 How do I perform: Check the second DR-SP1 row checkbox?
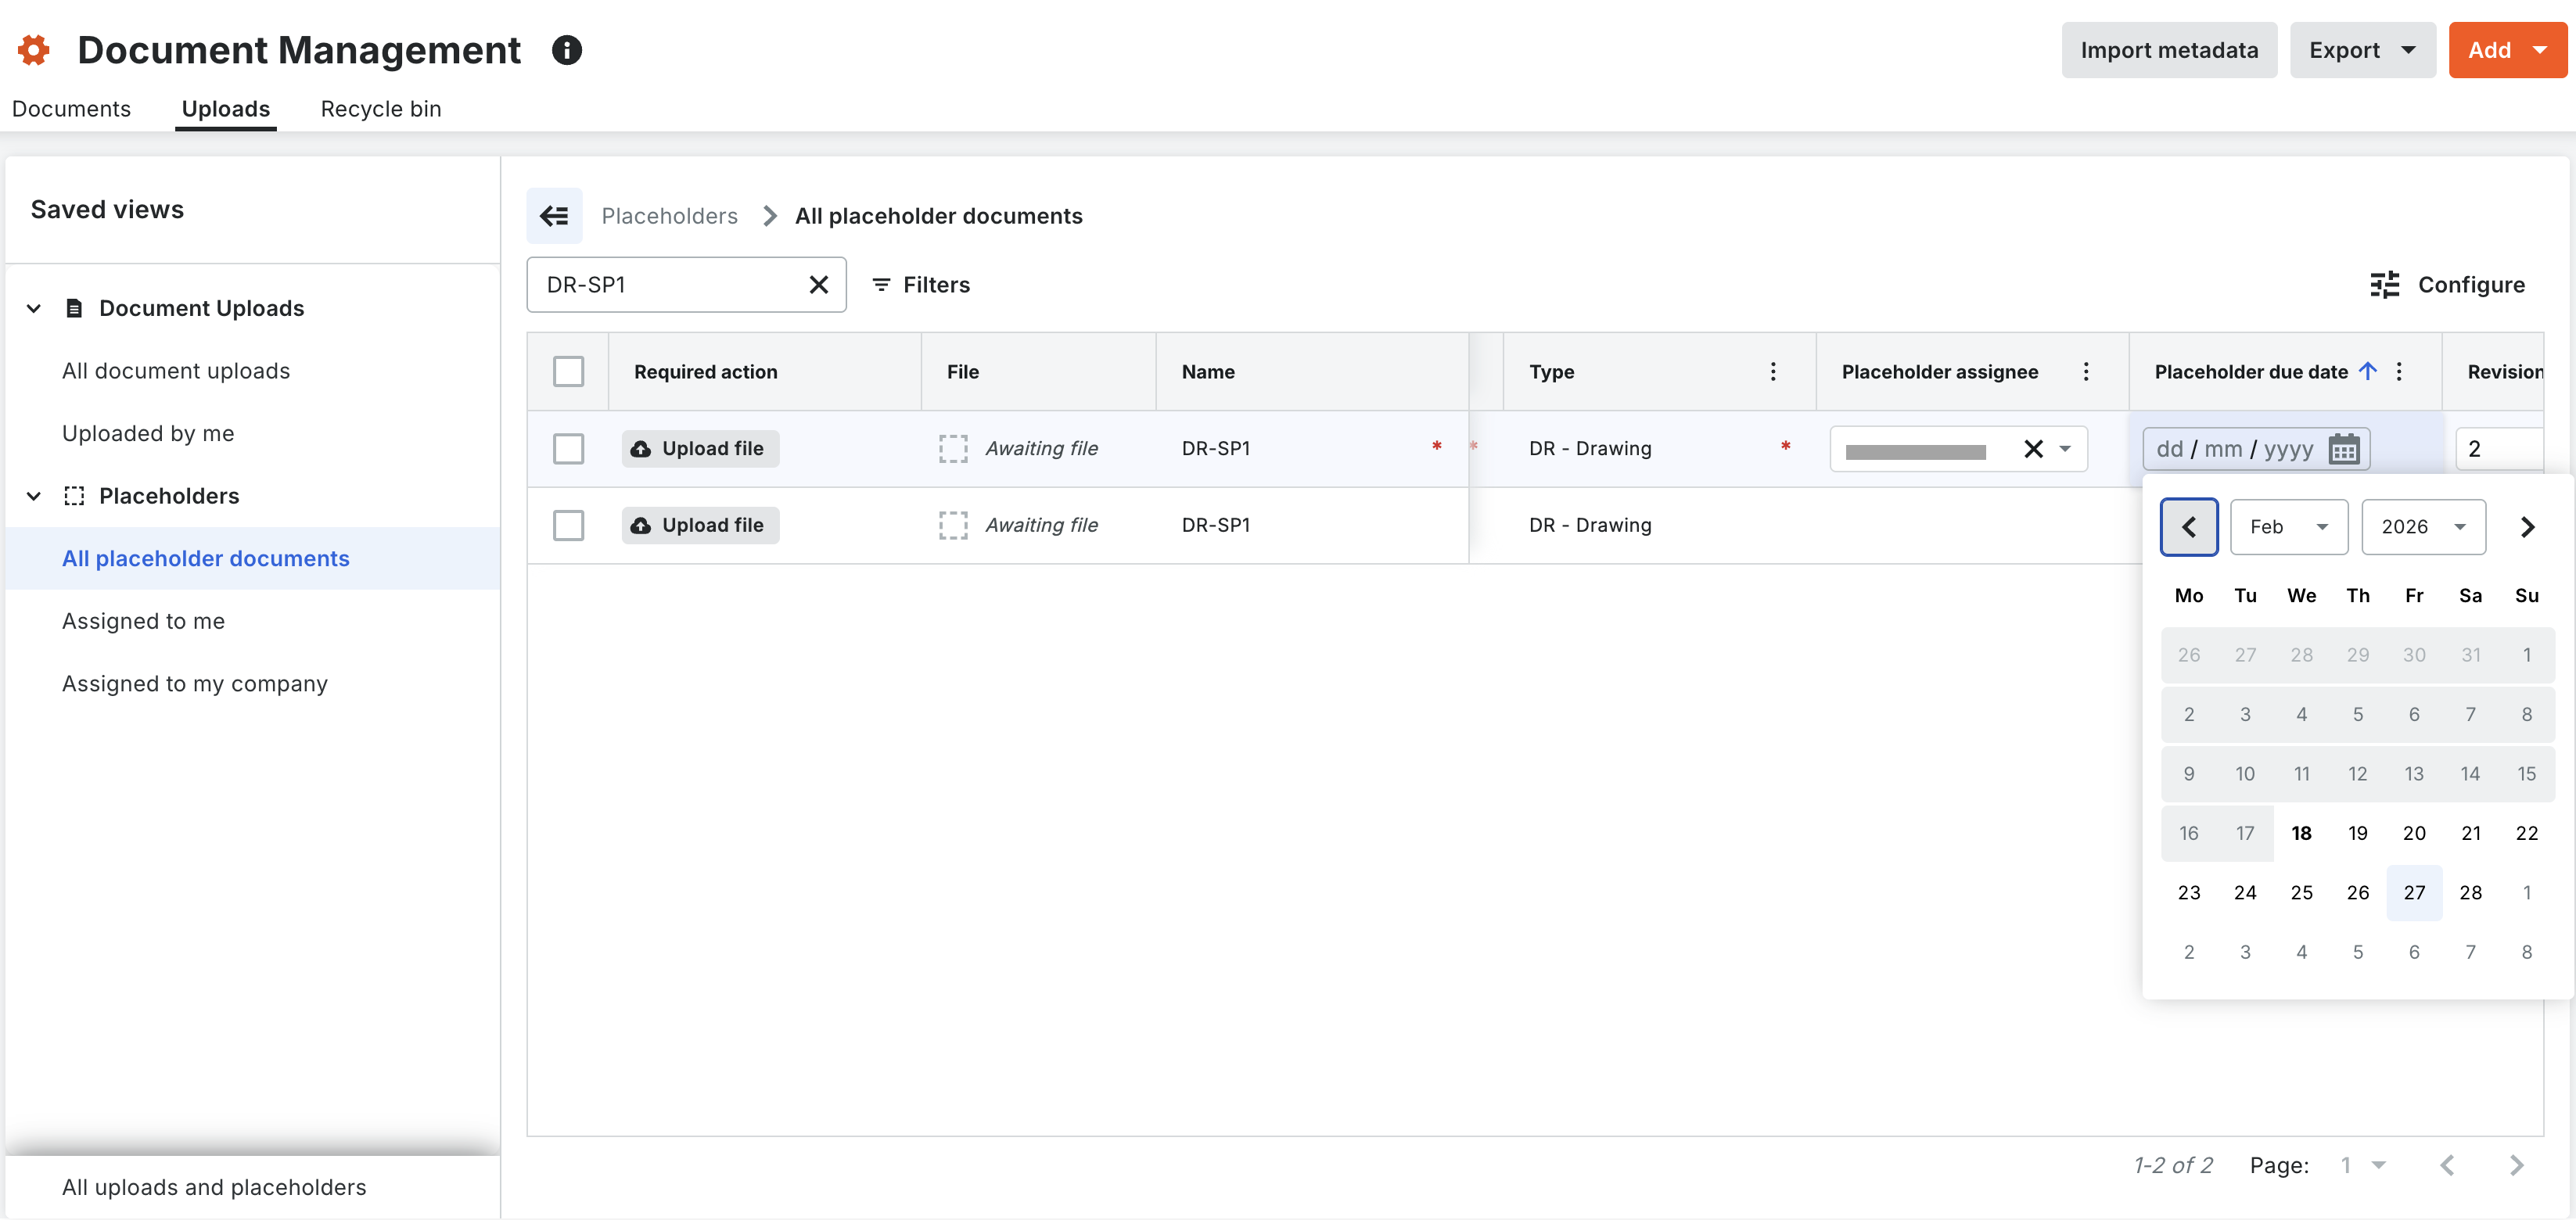pyautogui.click(x=568, y=525)
